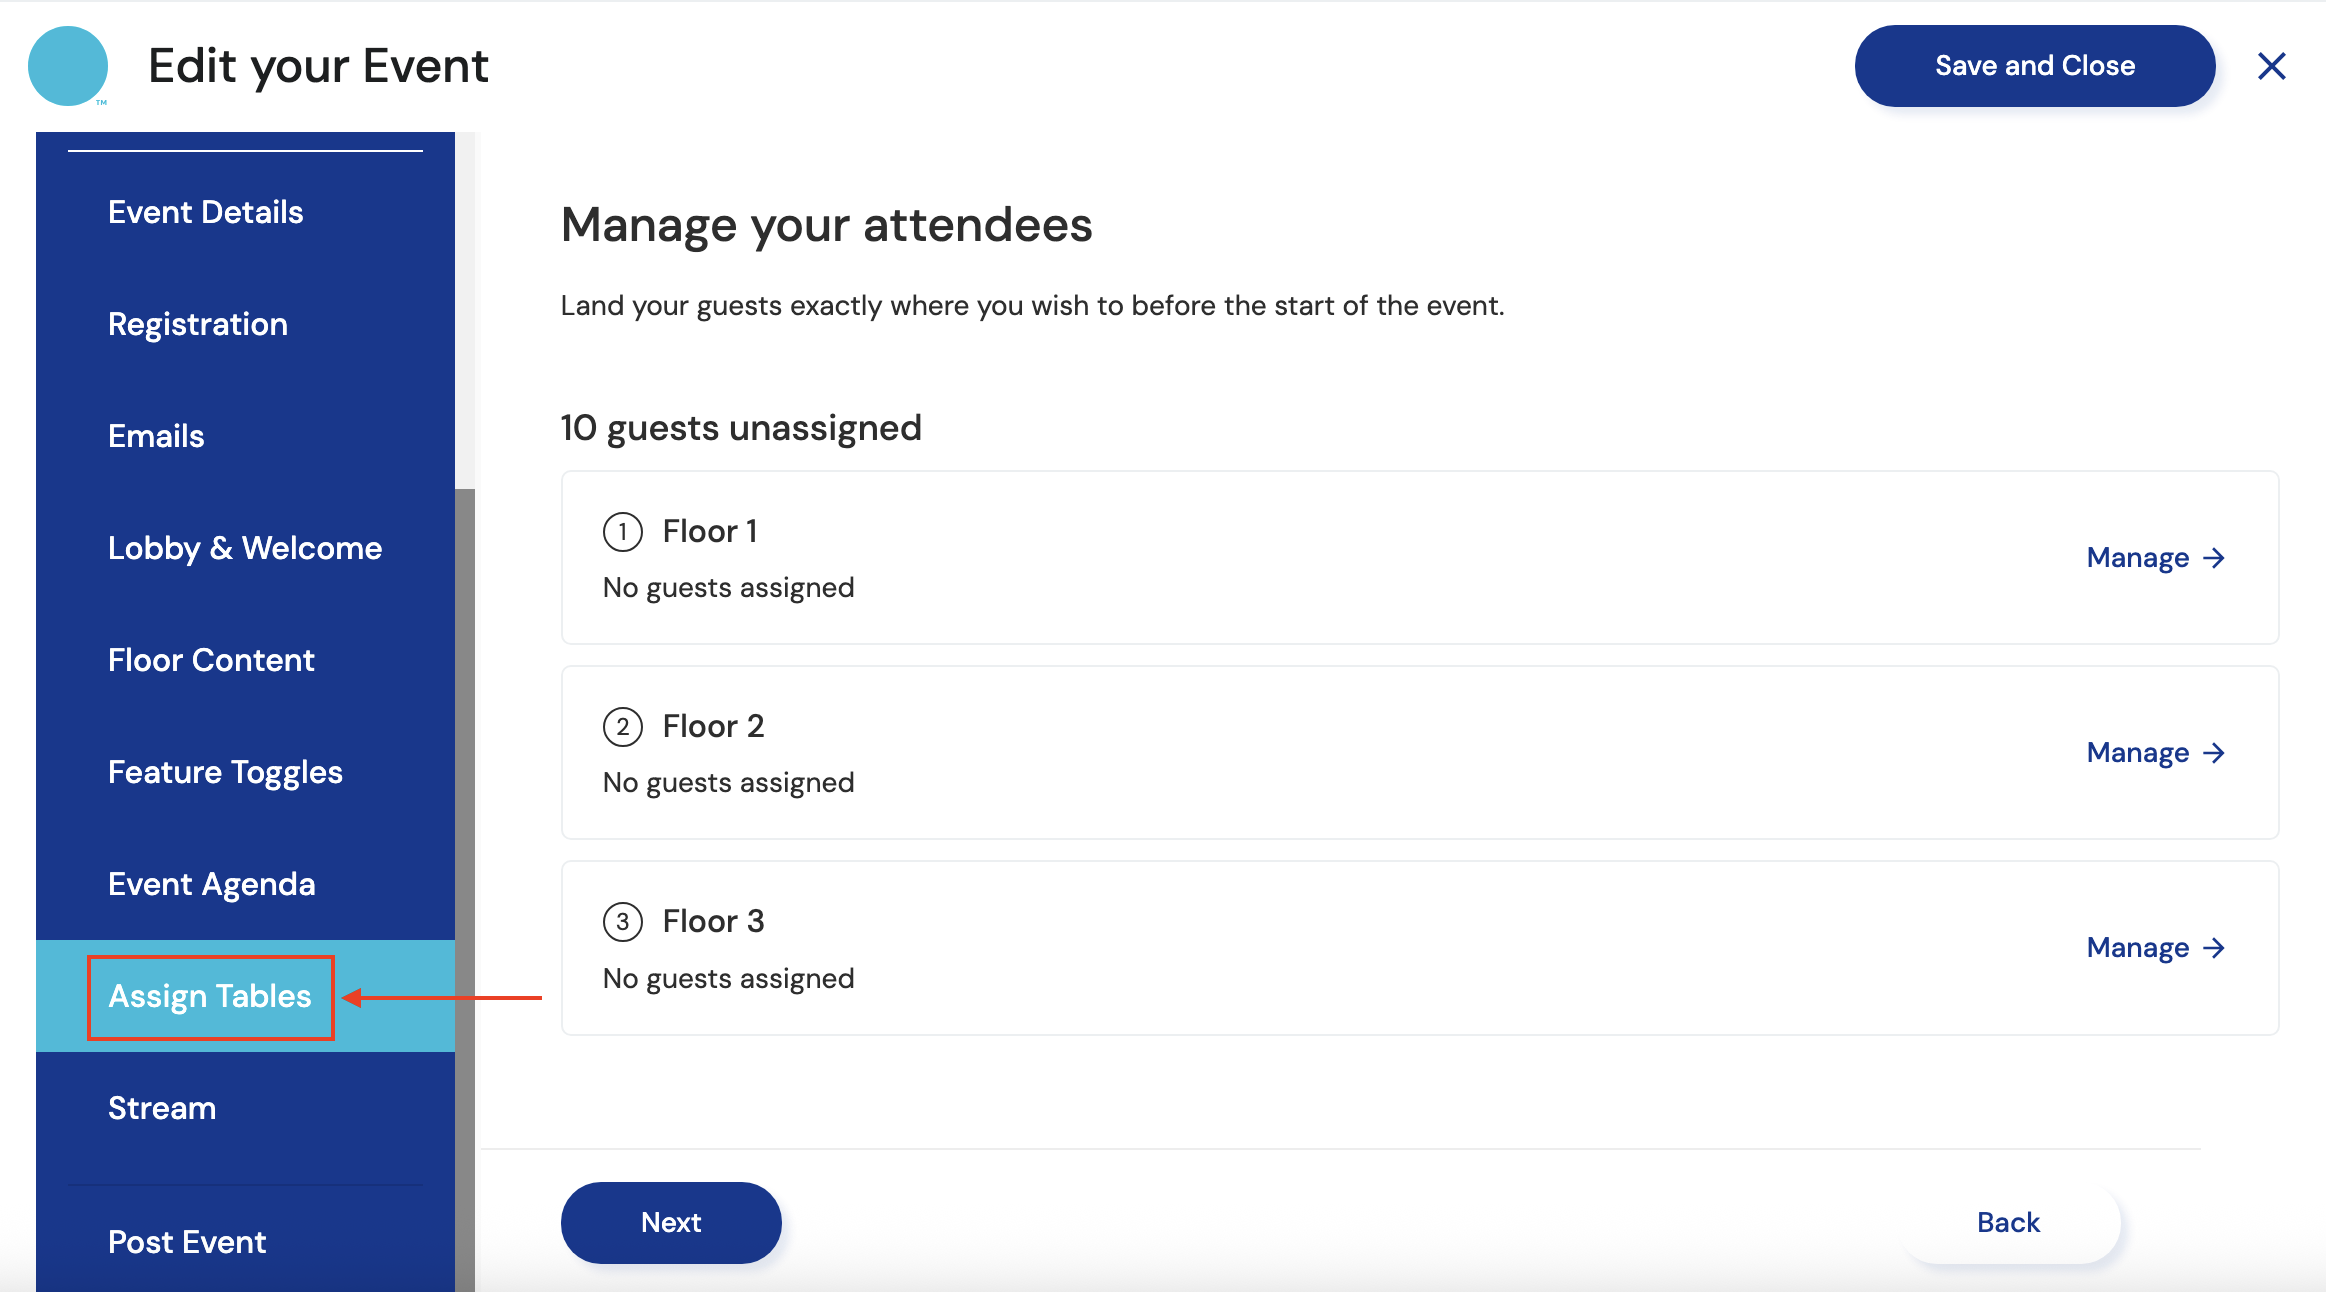This screenshot has width=2326, height=1292.
Task: Open the Emails section
Action: [x=156, y=436]
